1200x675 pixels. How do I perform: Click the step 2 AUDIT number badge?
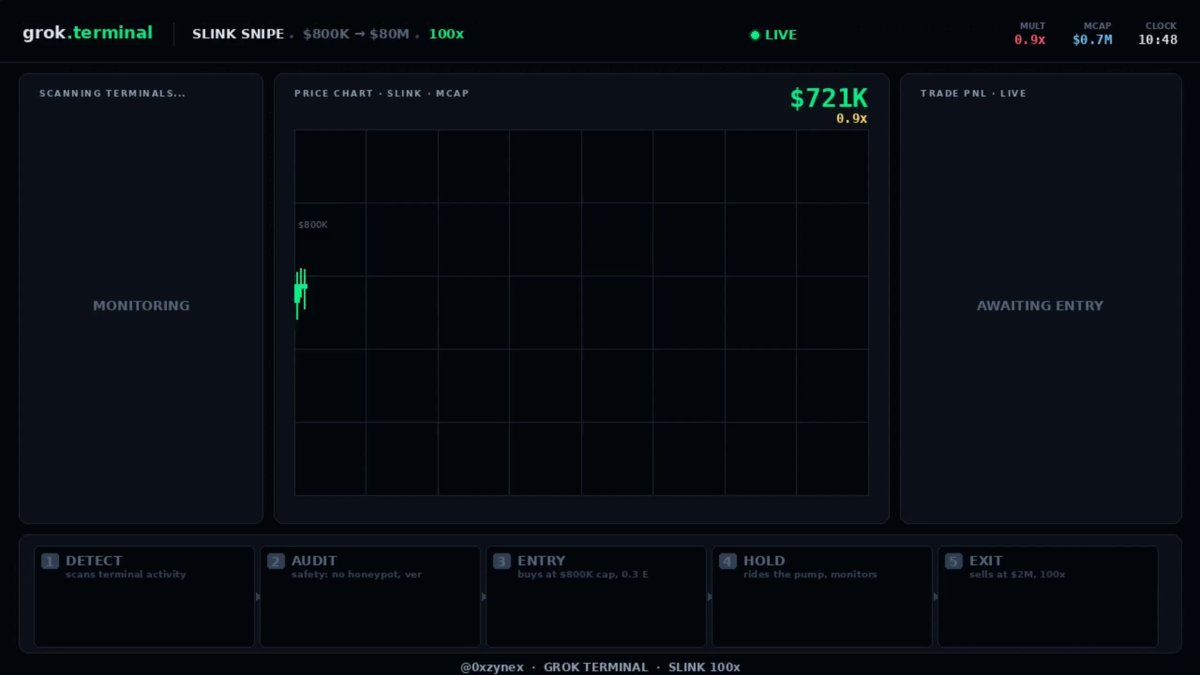pos(276,561)
